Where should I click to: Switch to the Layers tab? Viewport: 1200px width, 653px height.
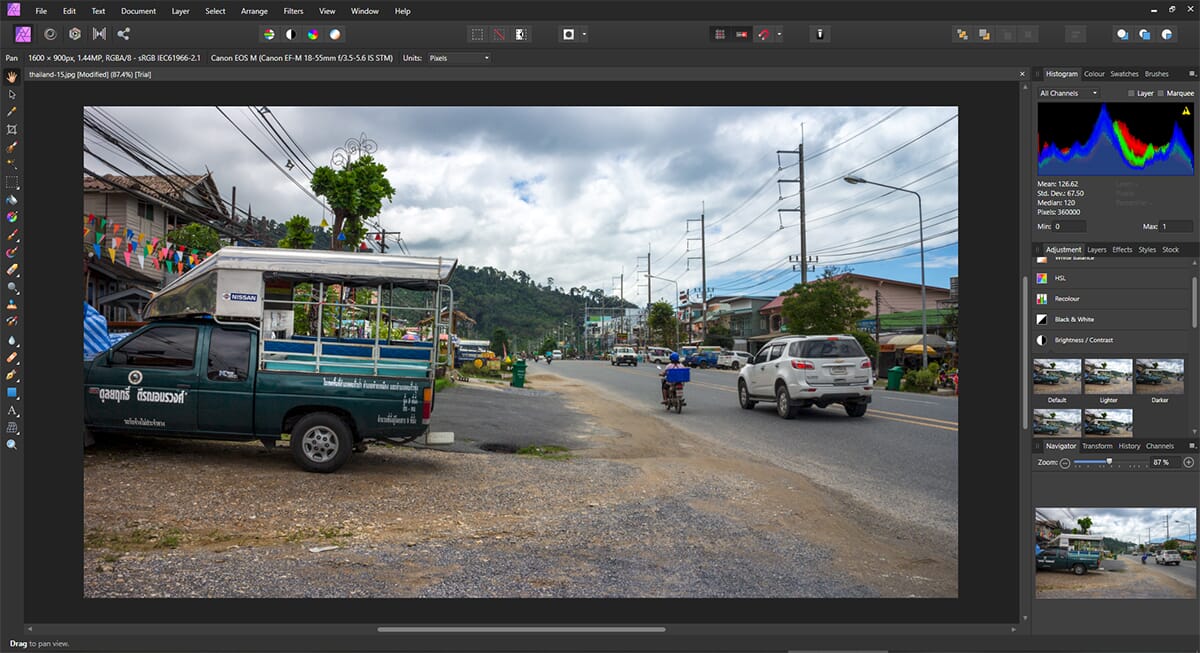(1096, 249)
